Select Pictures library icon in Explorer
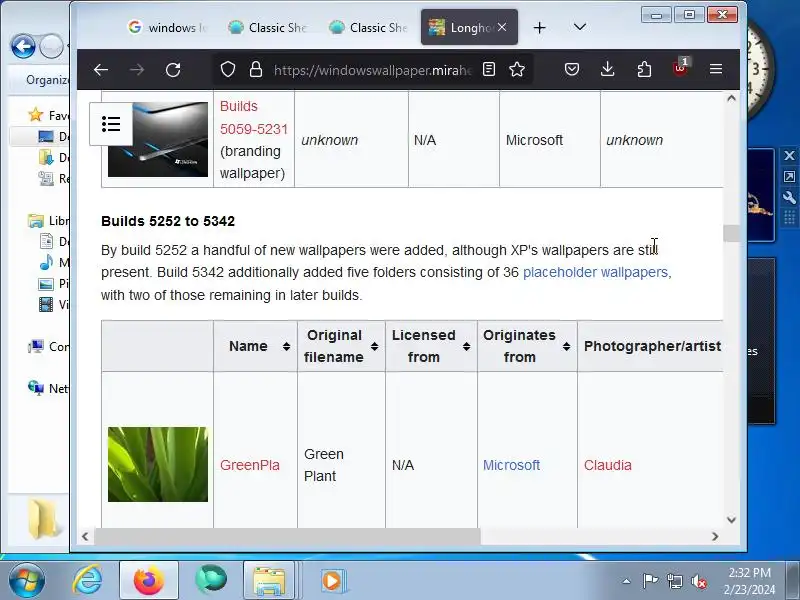The image size is (800, 600). pos(46,284)
